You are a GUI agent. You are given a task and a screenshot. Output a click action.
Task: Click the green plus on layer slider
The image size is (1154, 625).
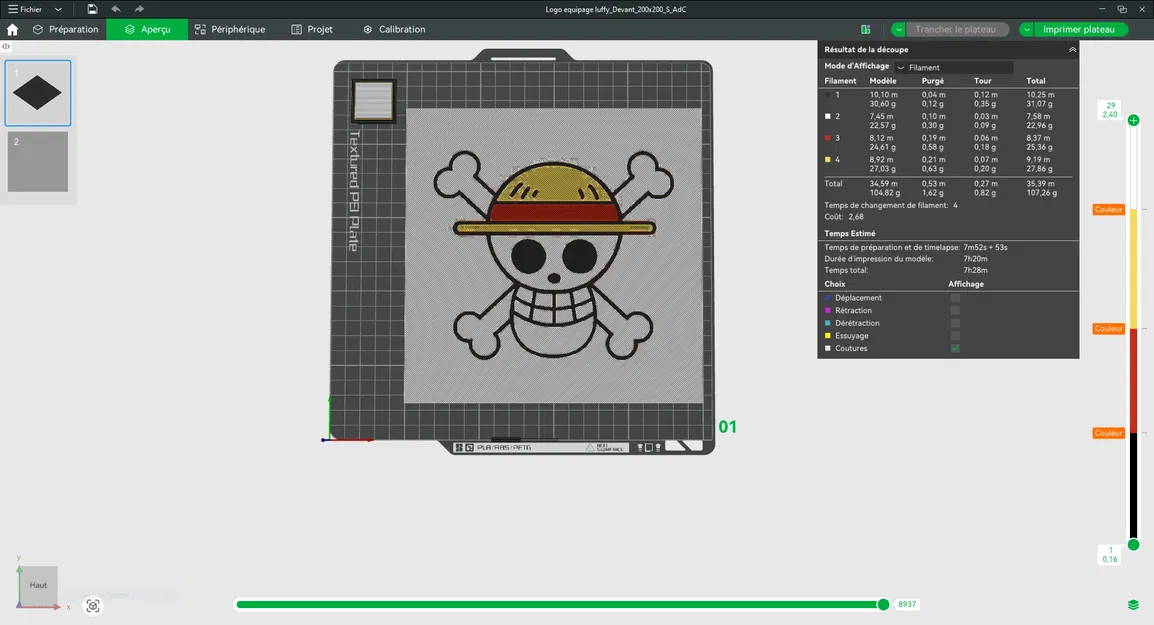[x=1133, y=120]
